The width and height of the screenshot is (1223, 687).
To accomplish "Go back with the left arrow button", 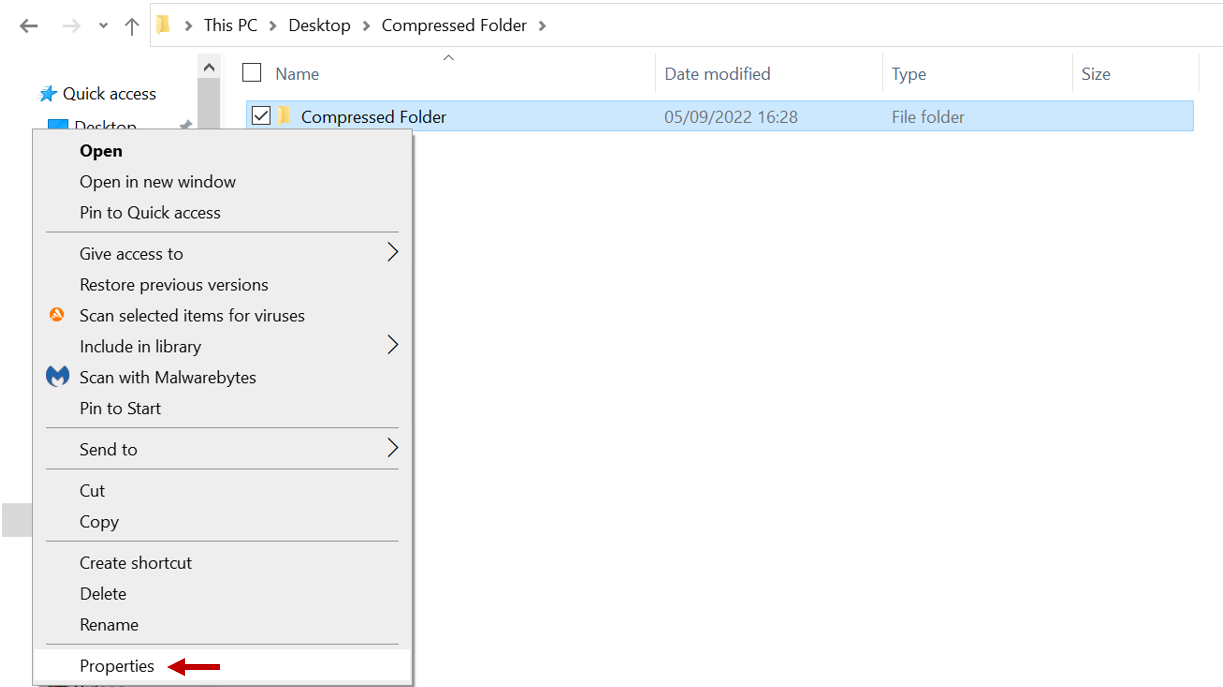I will point(29,26).
